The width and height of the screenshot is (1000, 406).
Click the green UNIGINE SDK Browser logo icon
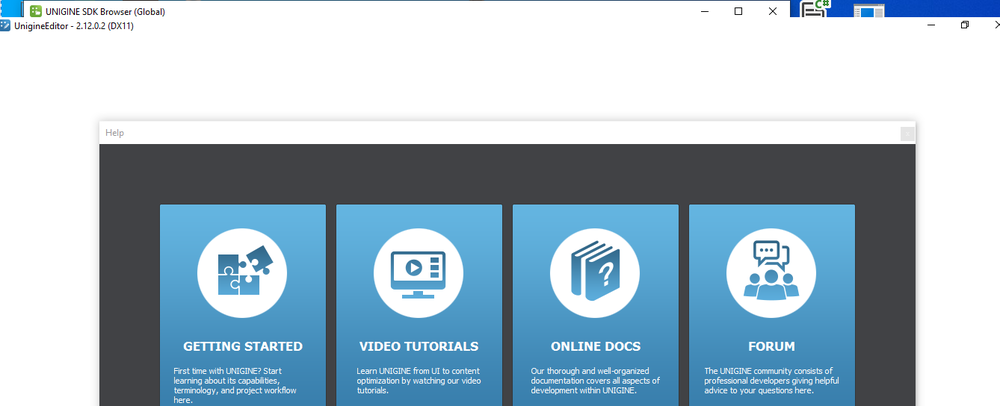[x=34, y=11]
